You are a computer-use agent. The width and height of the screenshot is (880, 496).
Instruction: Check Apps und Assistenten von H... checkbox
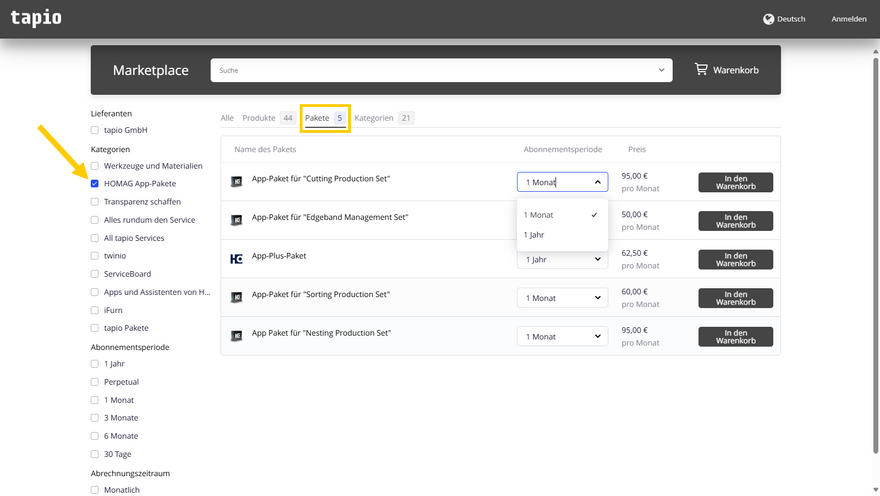pyautogui.click(x=94, y=292)
